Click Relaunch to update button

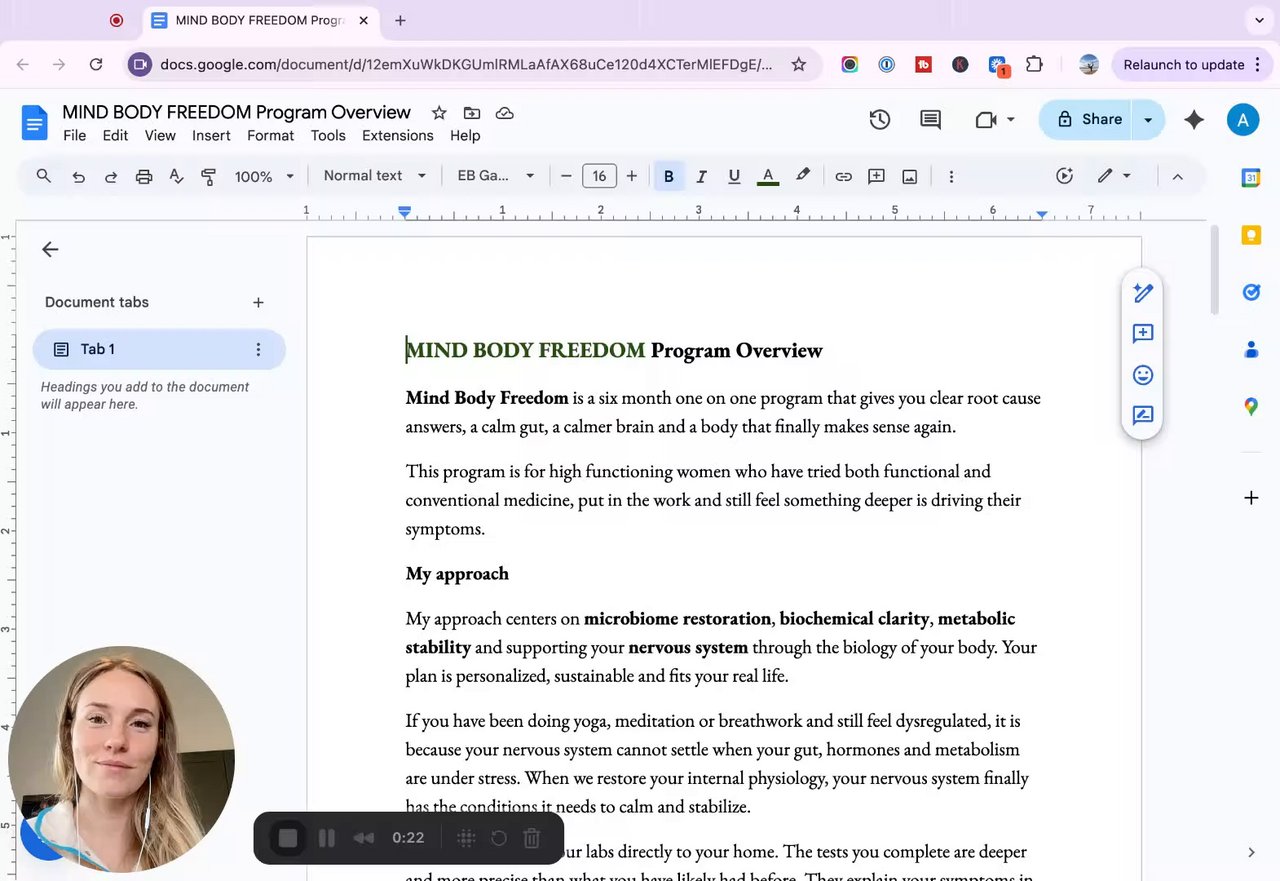(1184, 65)
